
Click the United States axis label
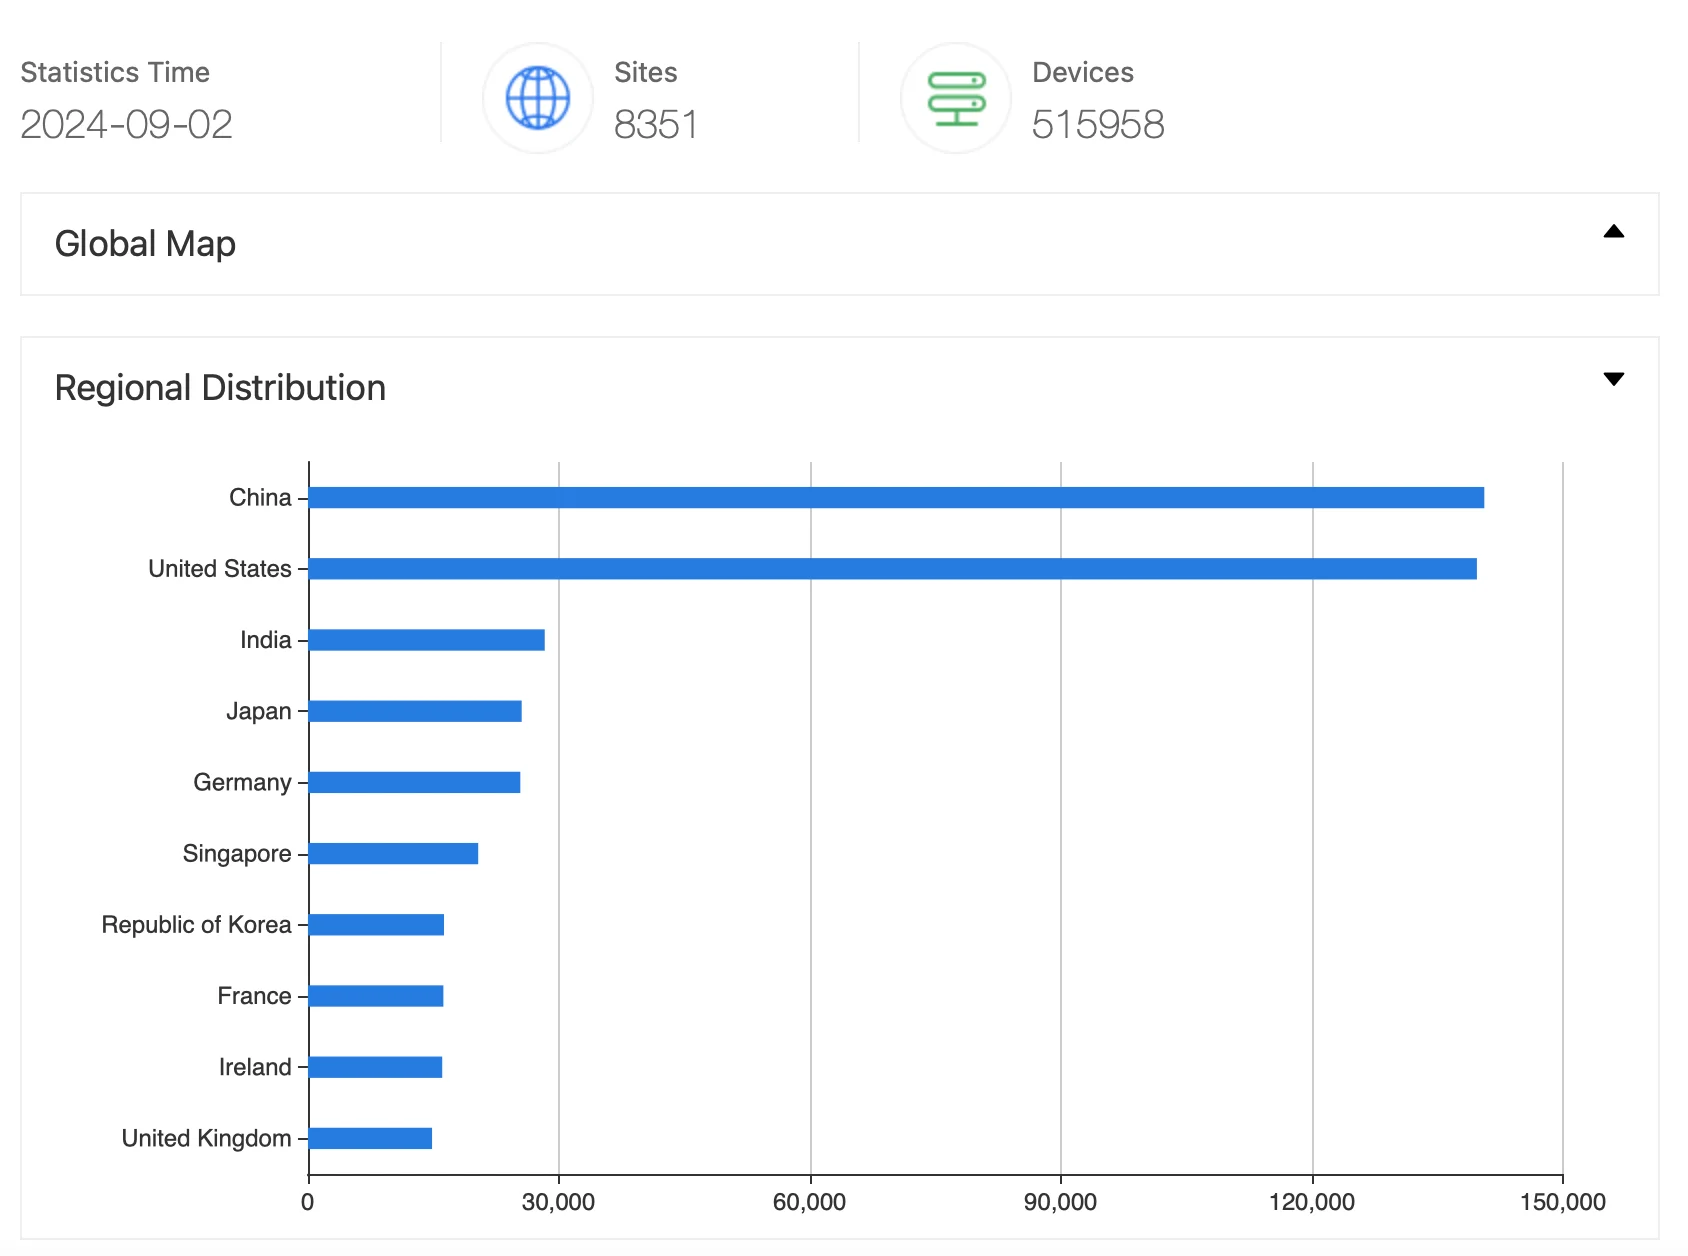[x=220, y=568]
